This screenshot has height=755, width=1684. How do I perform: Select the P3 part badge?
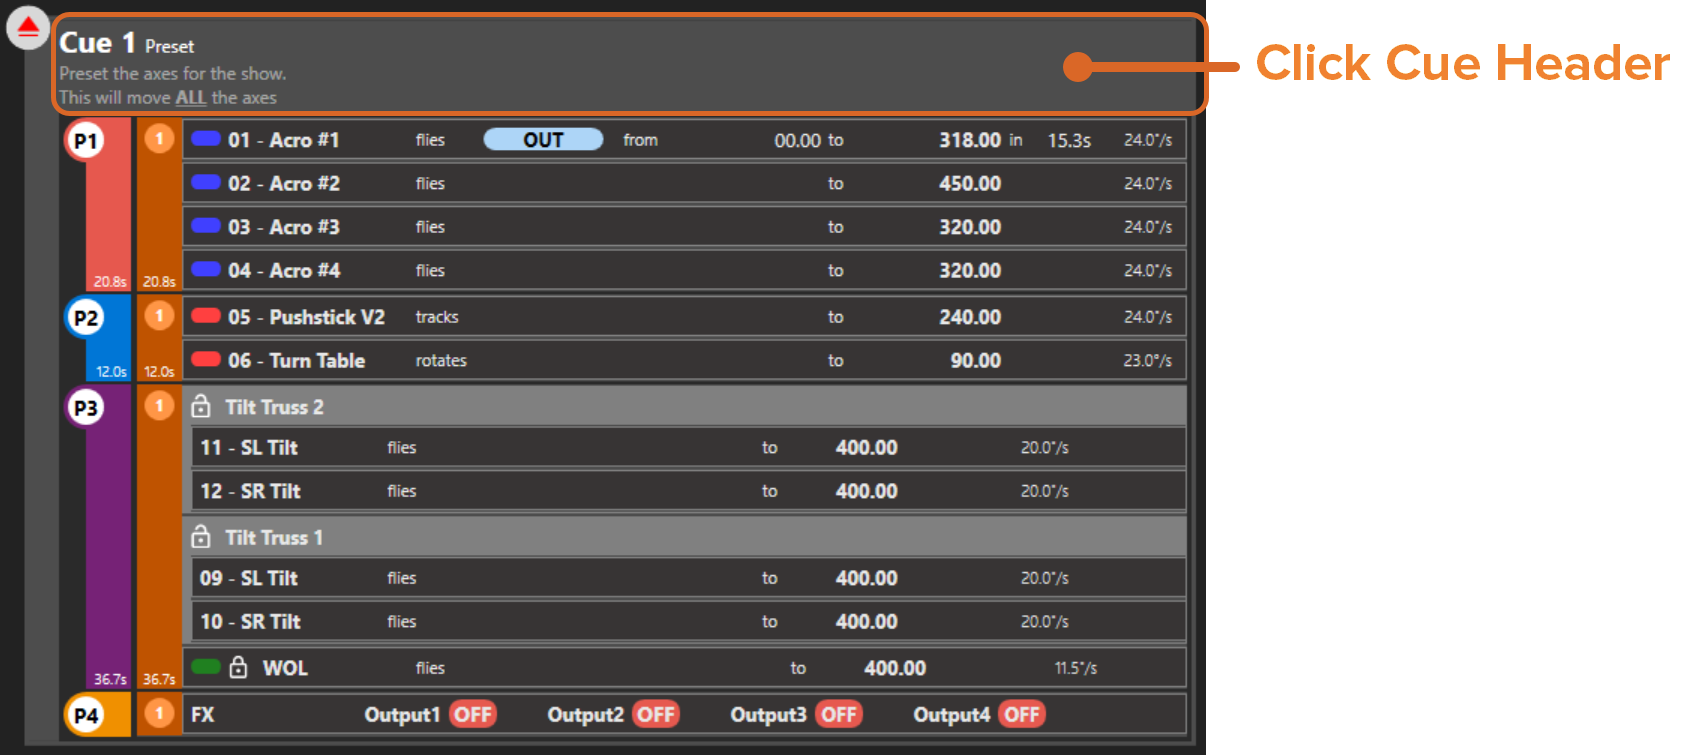[x=86, y=407]
